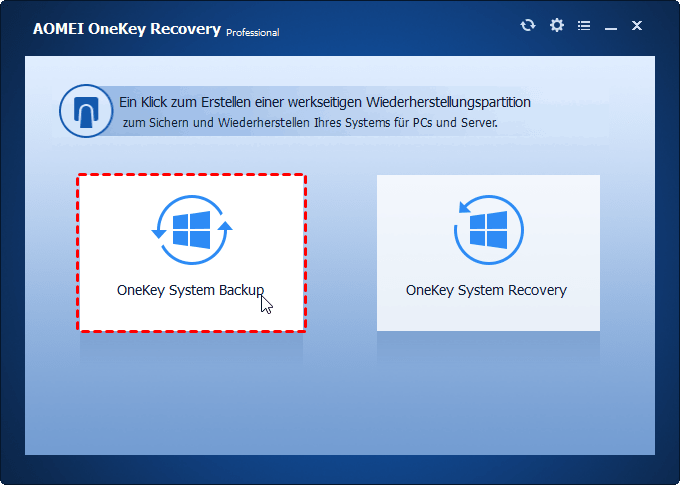The height and width of the screenshot is (485, 680).
Task: Click the 'Ein Klick zum Erstellen' headline text
Action: tap(325, 102)
